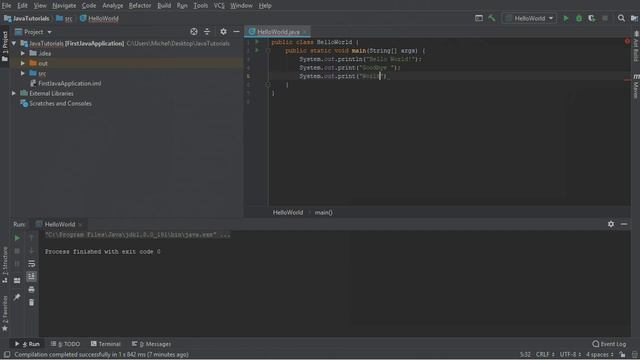
Task: Open Structure side tool window
Action: [x=5, y=264]
